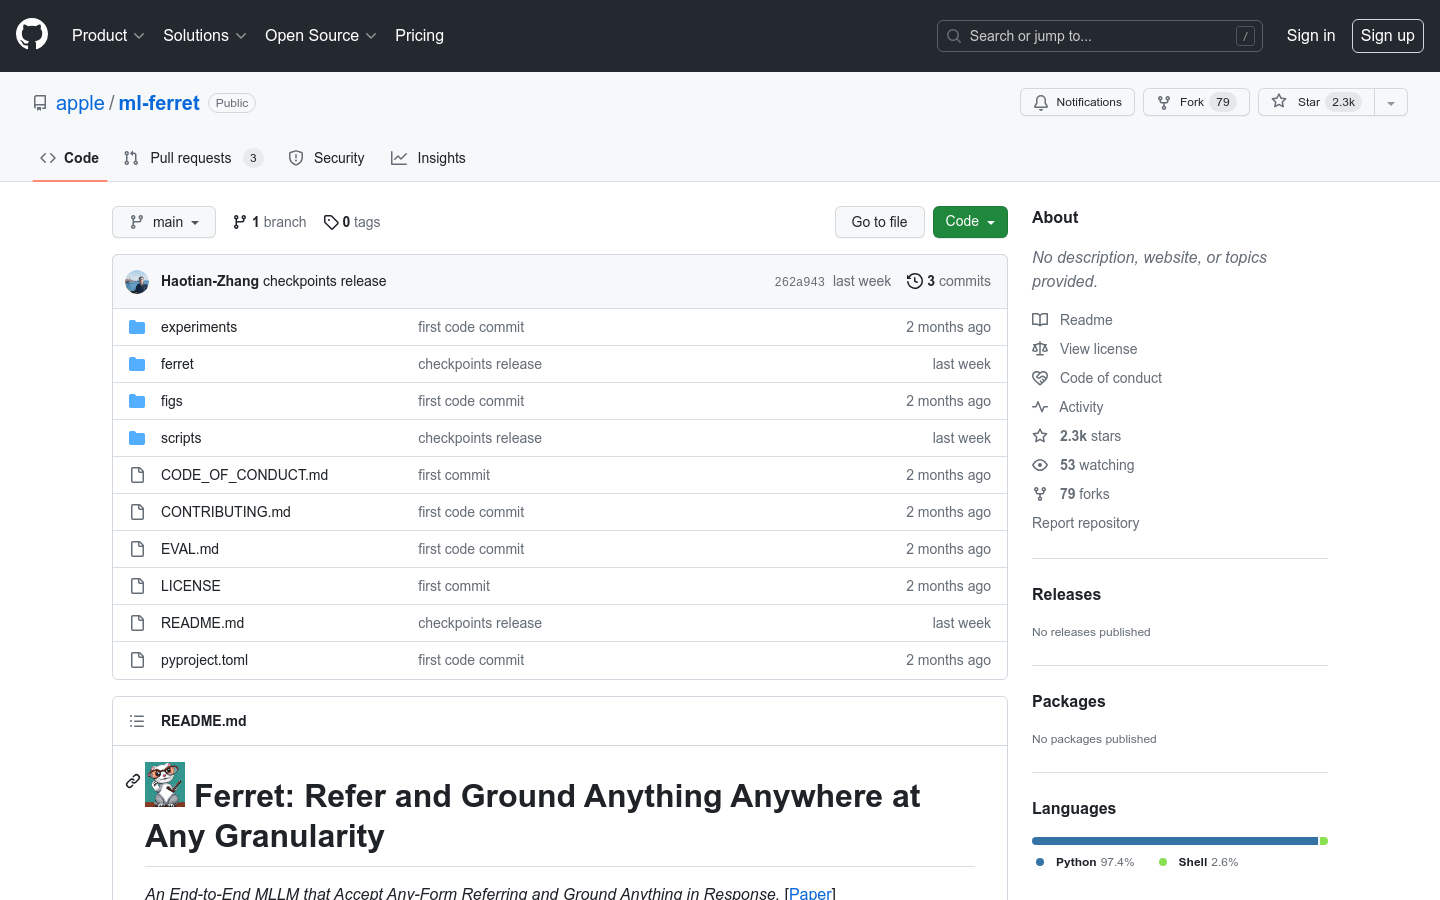This screenshot has width=1440, height=900.
Task: Expand the Open Source menu
Action: [320, 35]
